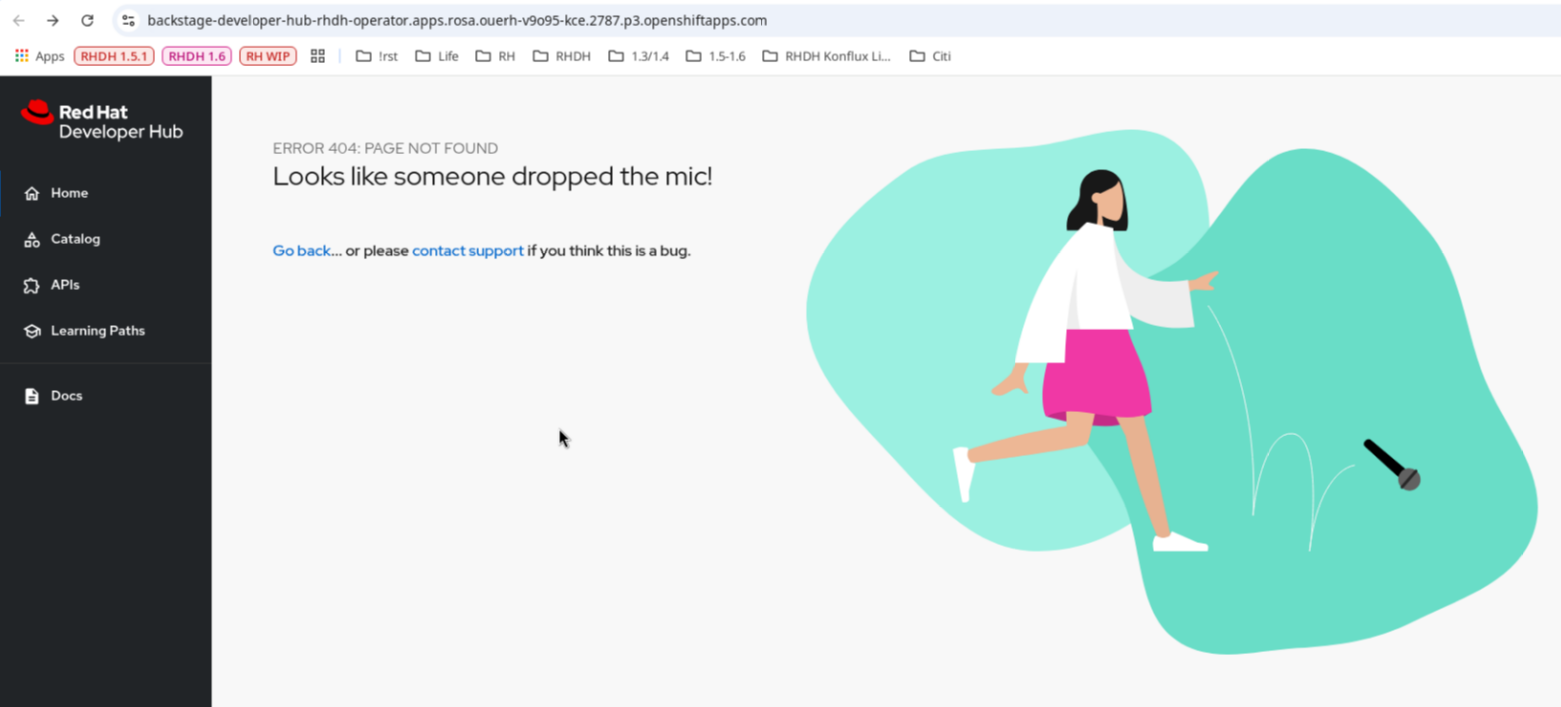Click the browser forward arrow

click(x=53, y=20)
